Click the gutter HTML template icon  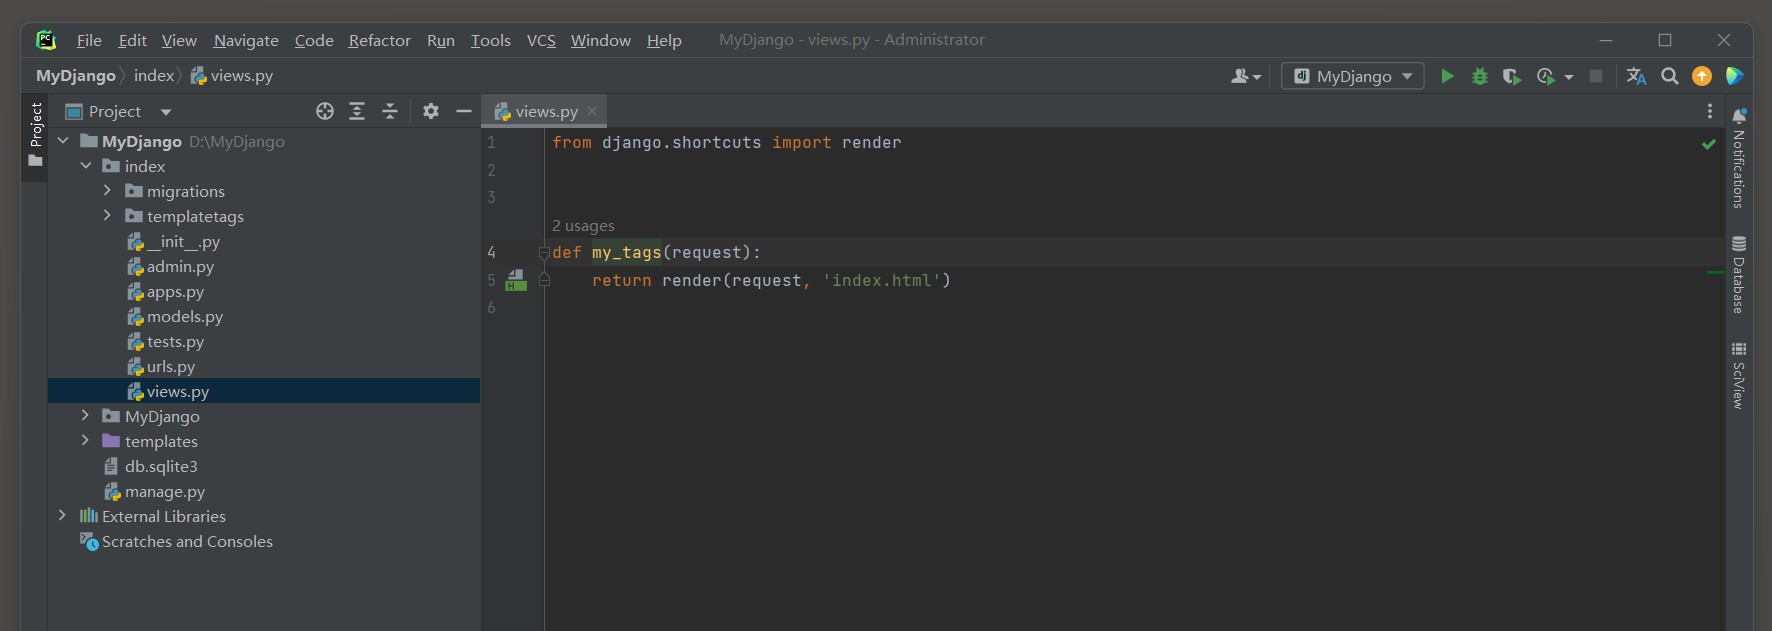pos(516,280)
